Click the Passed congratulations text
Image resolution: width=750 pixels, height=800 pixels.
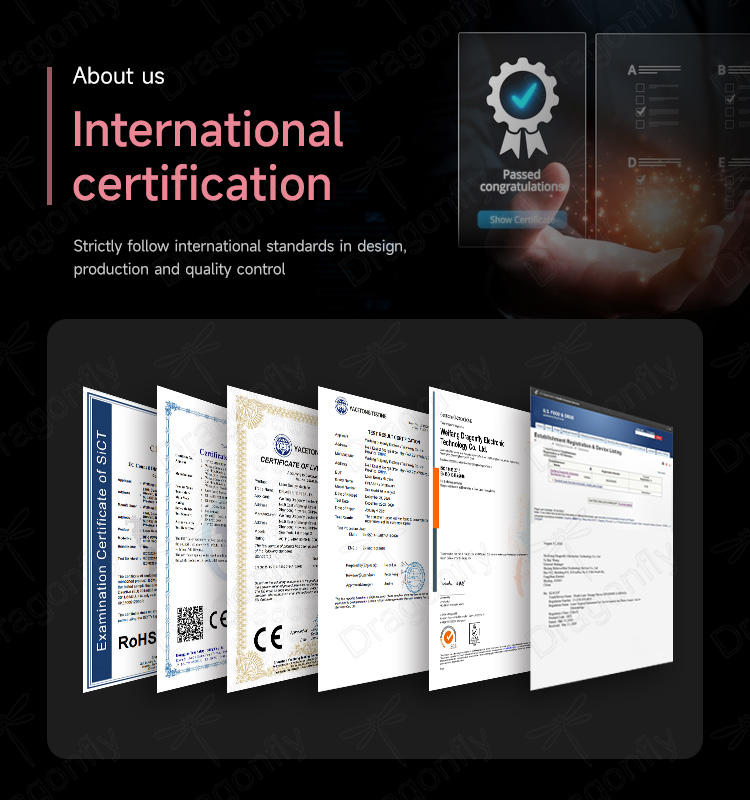pos(521,180)
